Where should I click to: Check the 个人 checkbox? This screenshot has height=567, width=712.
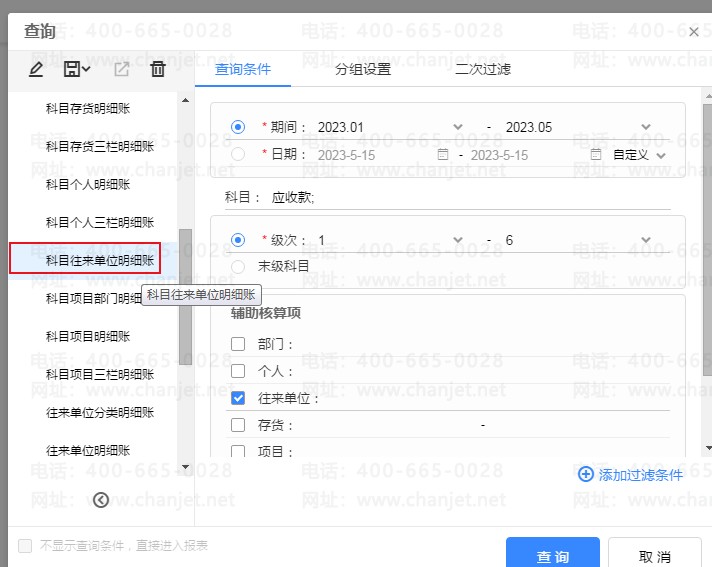pos(238,371)
